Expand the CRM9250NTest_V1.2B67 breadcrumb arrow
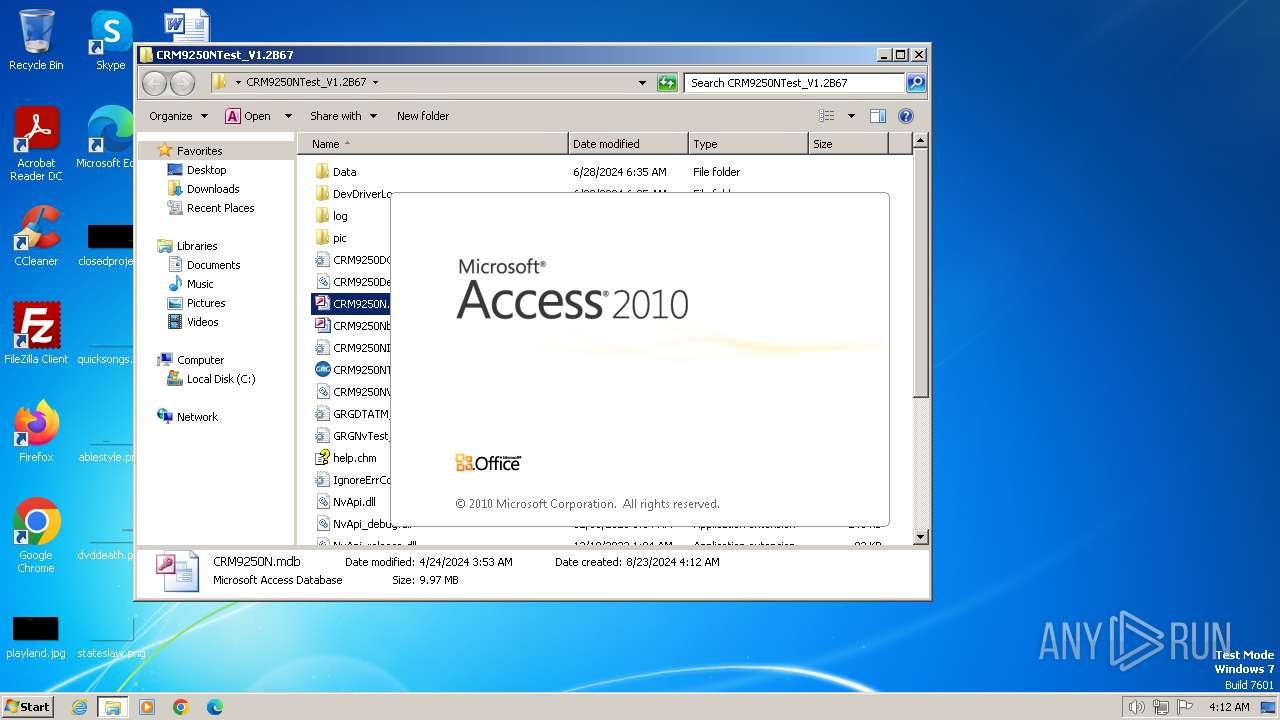 (x=375, y=83)
